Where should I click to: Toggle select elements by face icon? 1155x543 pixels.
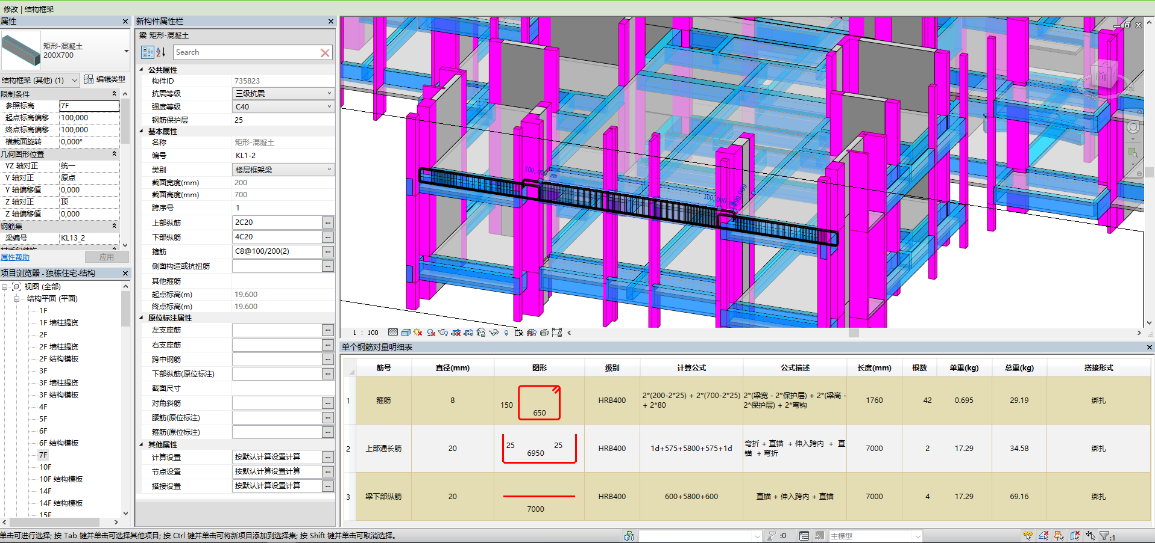[x=1075, y=536]
